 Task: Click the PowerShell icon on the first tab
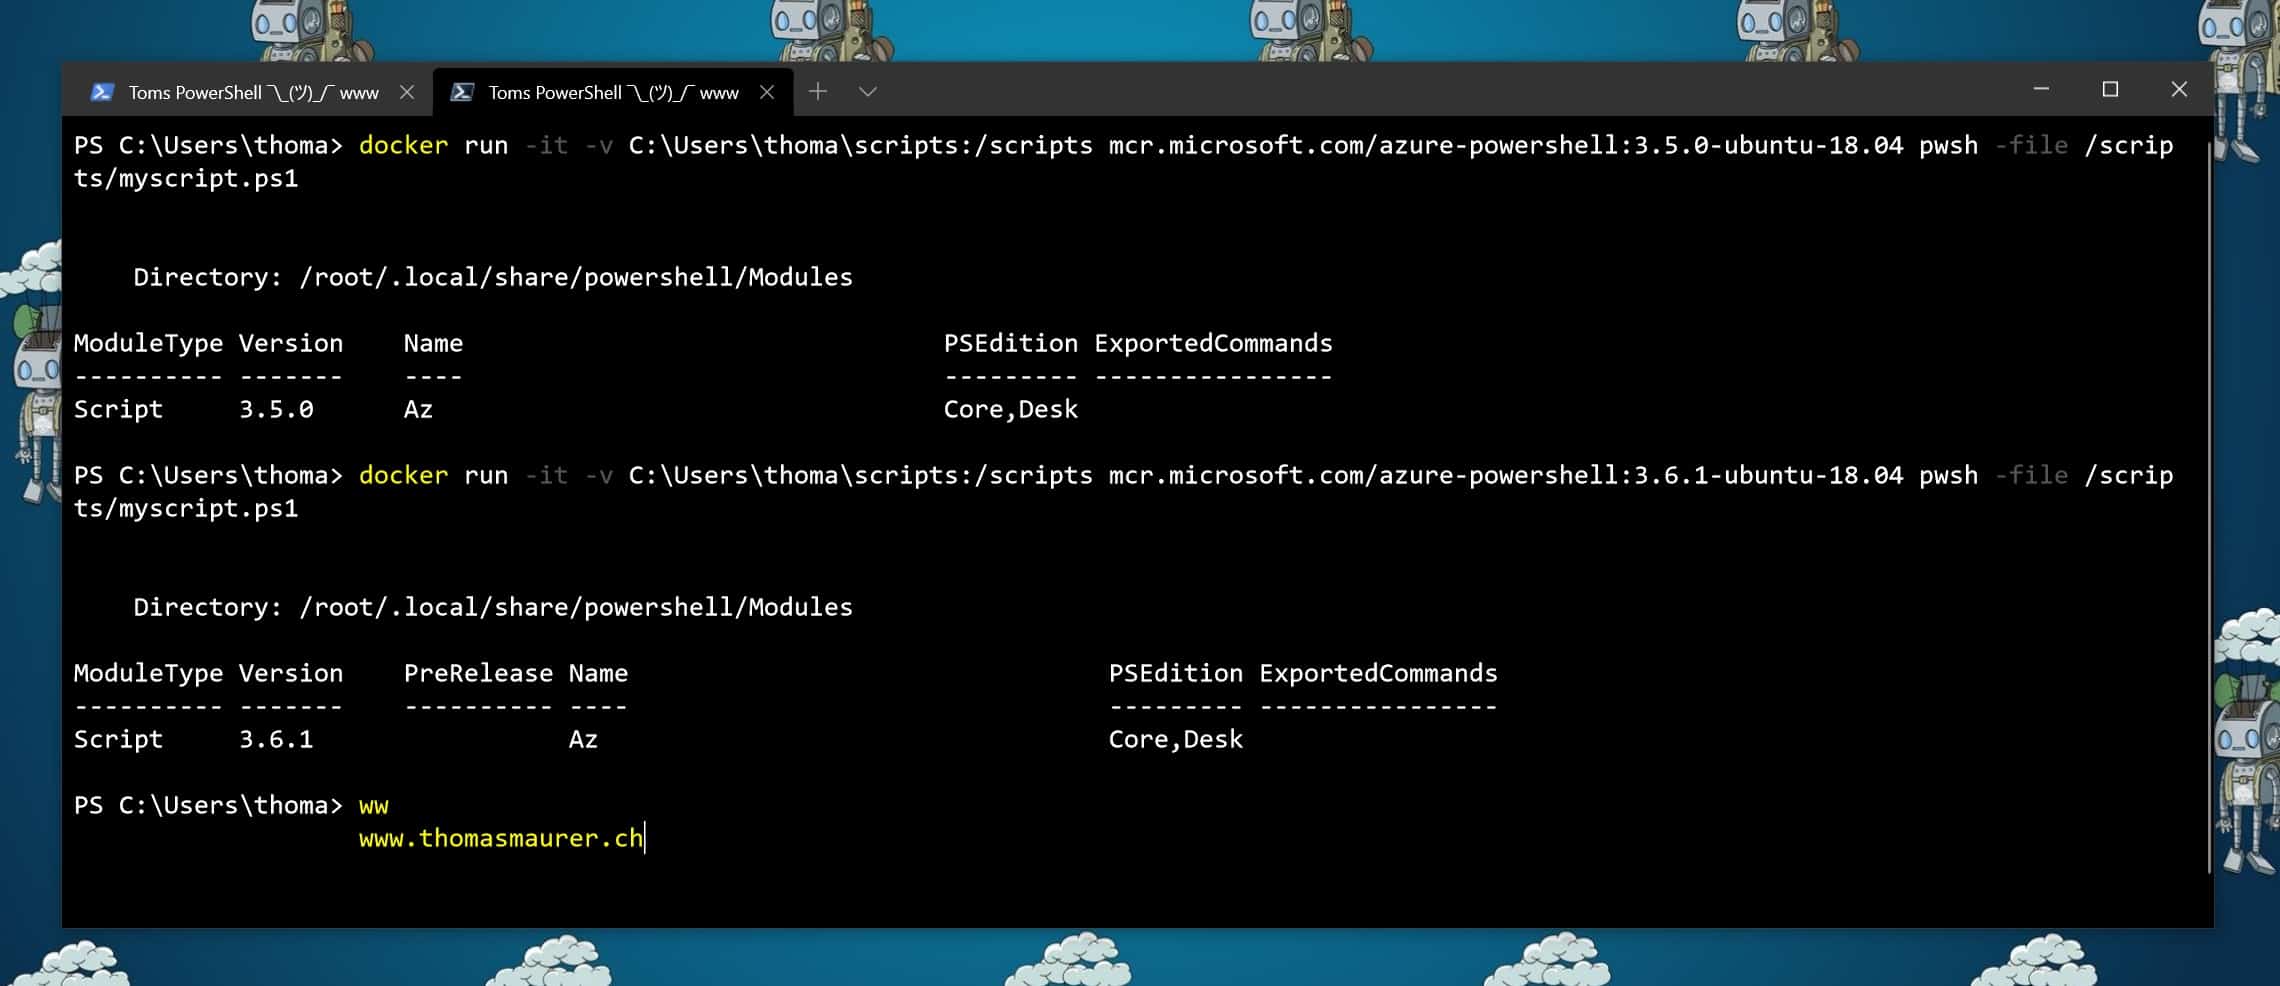point(103,91)
